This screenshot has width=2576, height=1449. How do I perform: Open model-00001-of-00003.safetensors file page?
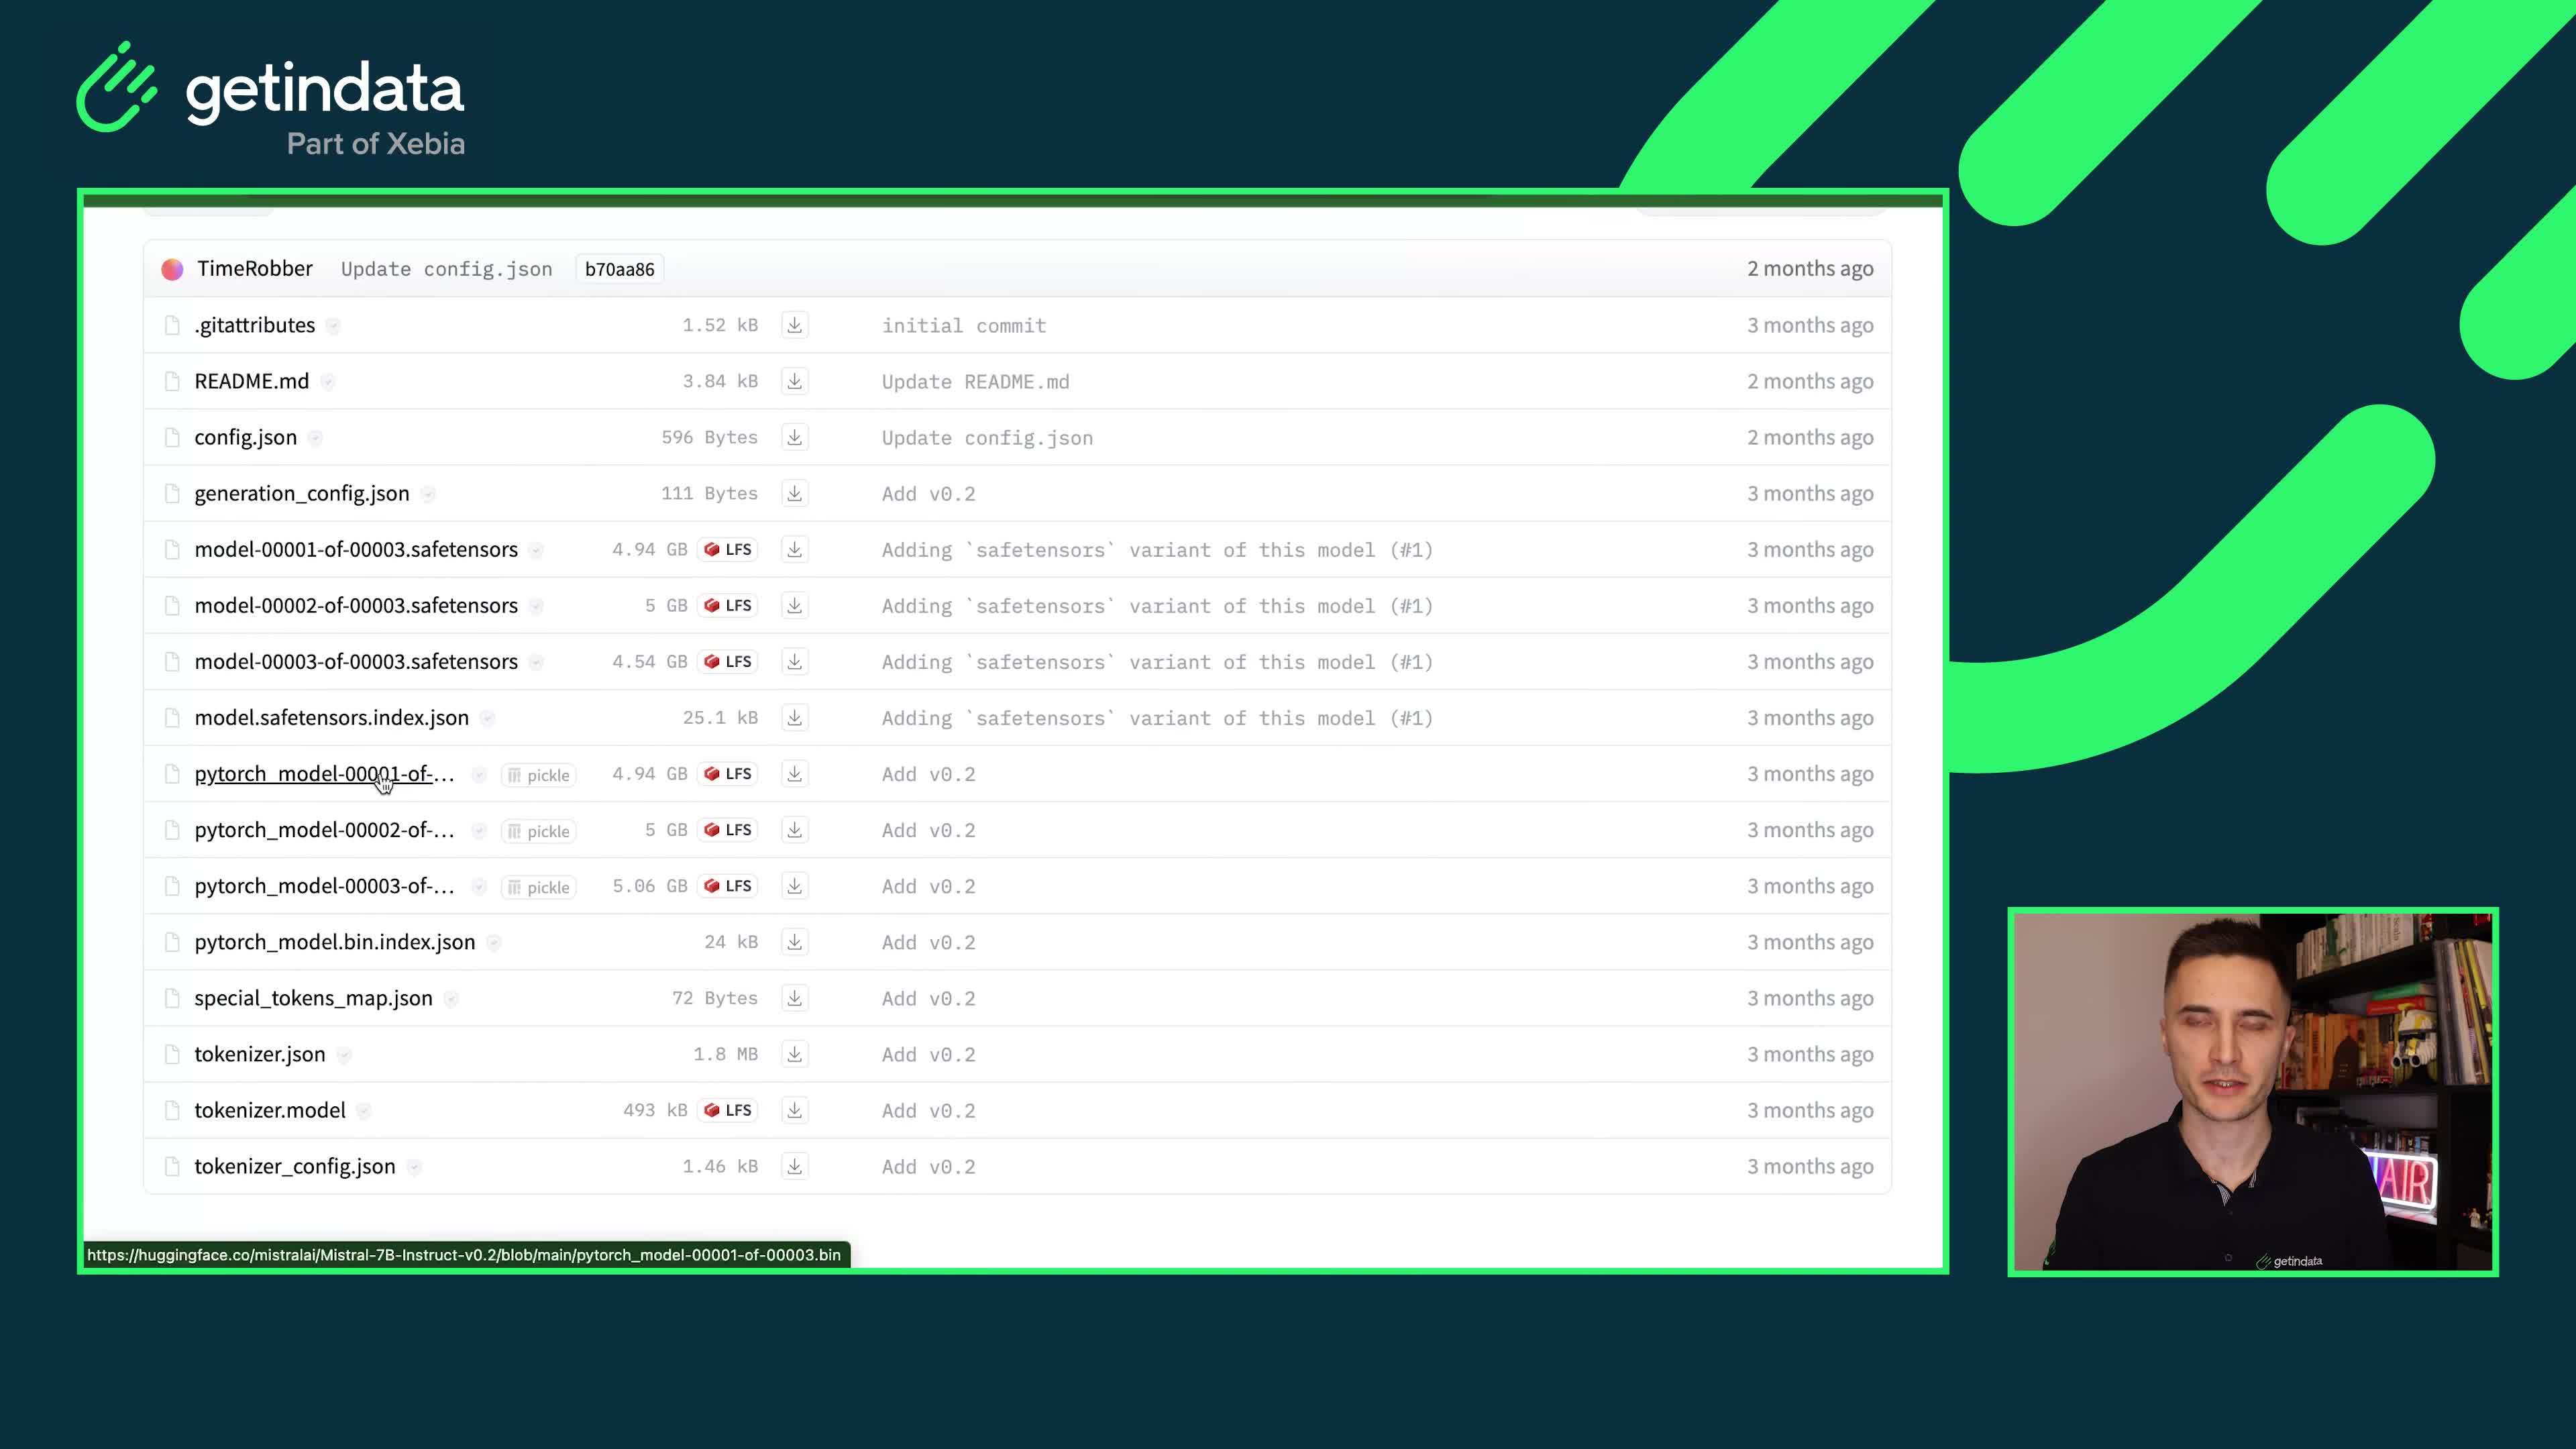click(x=355, y=549)
